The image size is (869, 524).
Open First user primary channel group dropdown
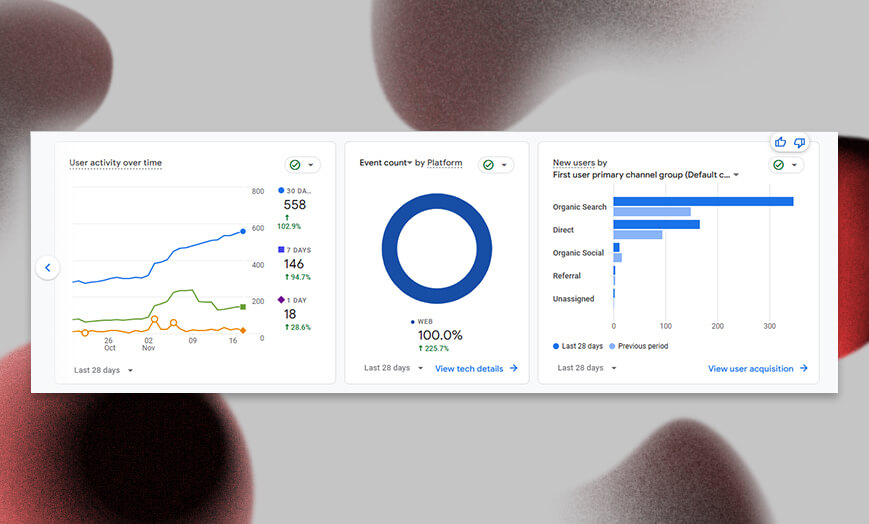coord(646,175)
